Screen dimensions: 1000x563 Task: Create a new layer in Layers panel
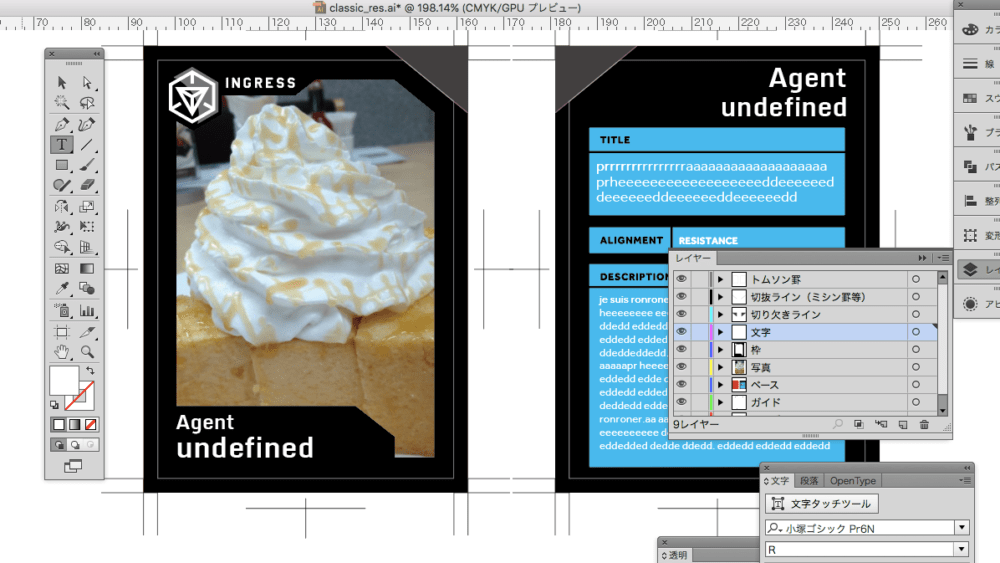tap(902, 425)
